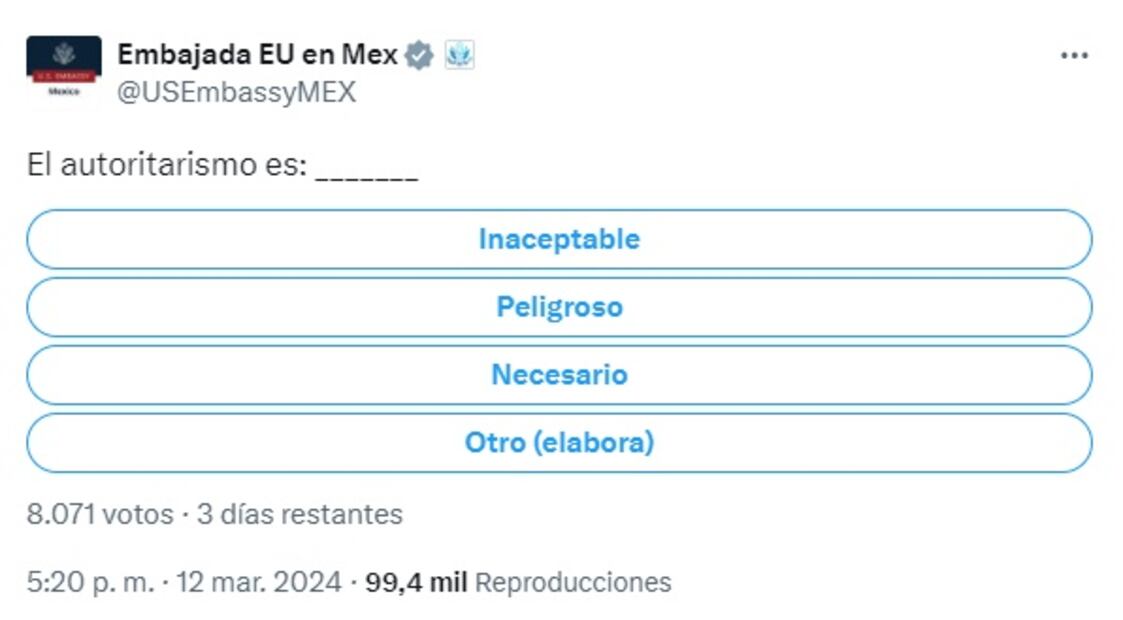This screenshot has width=1123, height=620.
Task: Pick the Otro (elabora) poll option
Action: coord(558,442)
